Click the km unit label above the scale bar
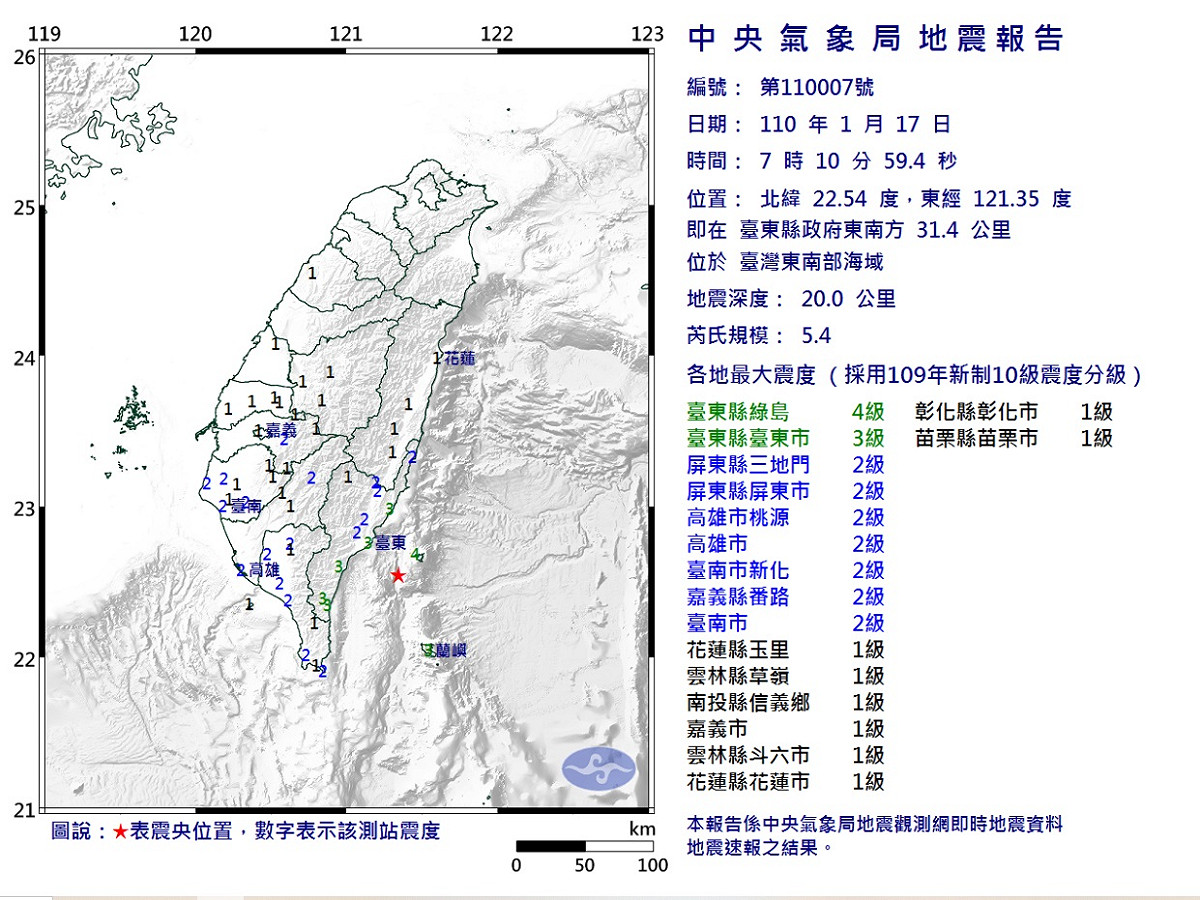 642,829
